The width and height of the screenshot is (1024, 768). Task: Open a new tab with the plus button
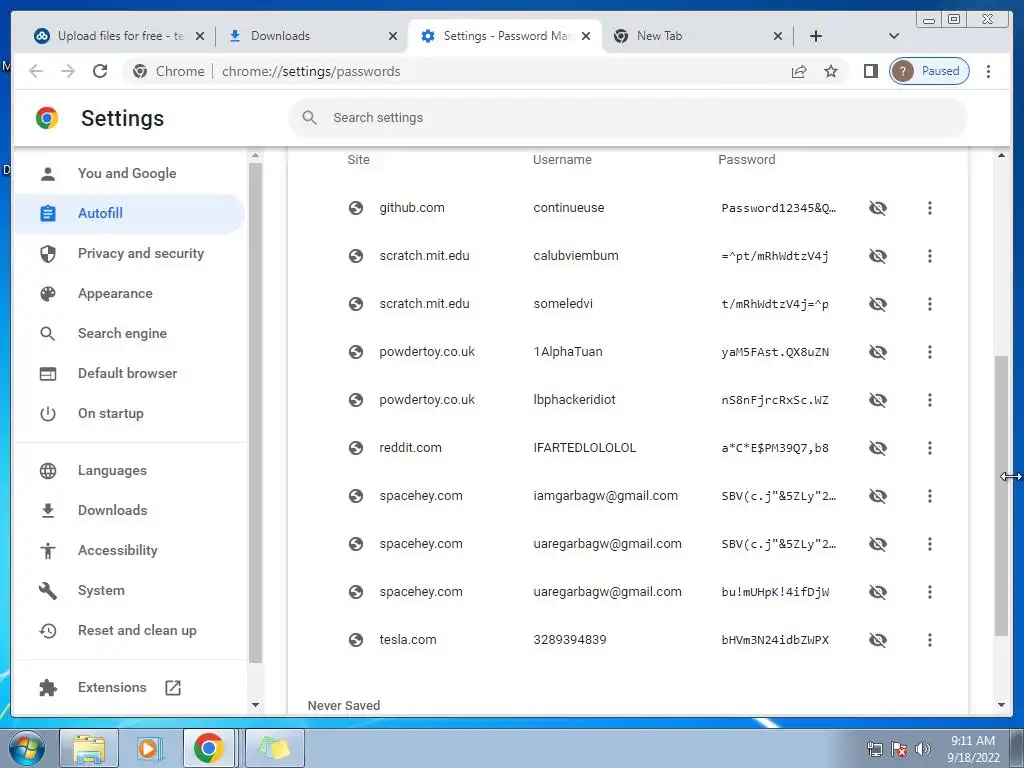[x=816, y=36]
